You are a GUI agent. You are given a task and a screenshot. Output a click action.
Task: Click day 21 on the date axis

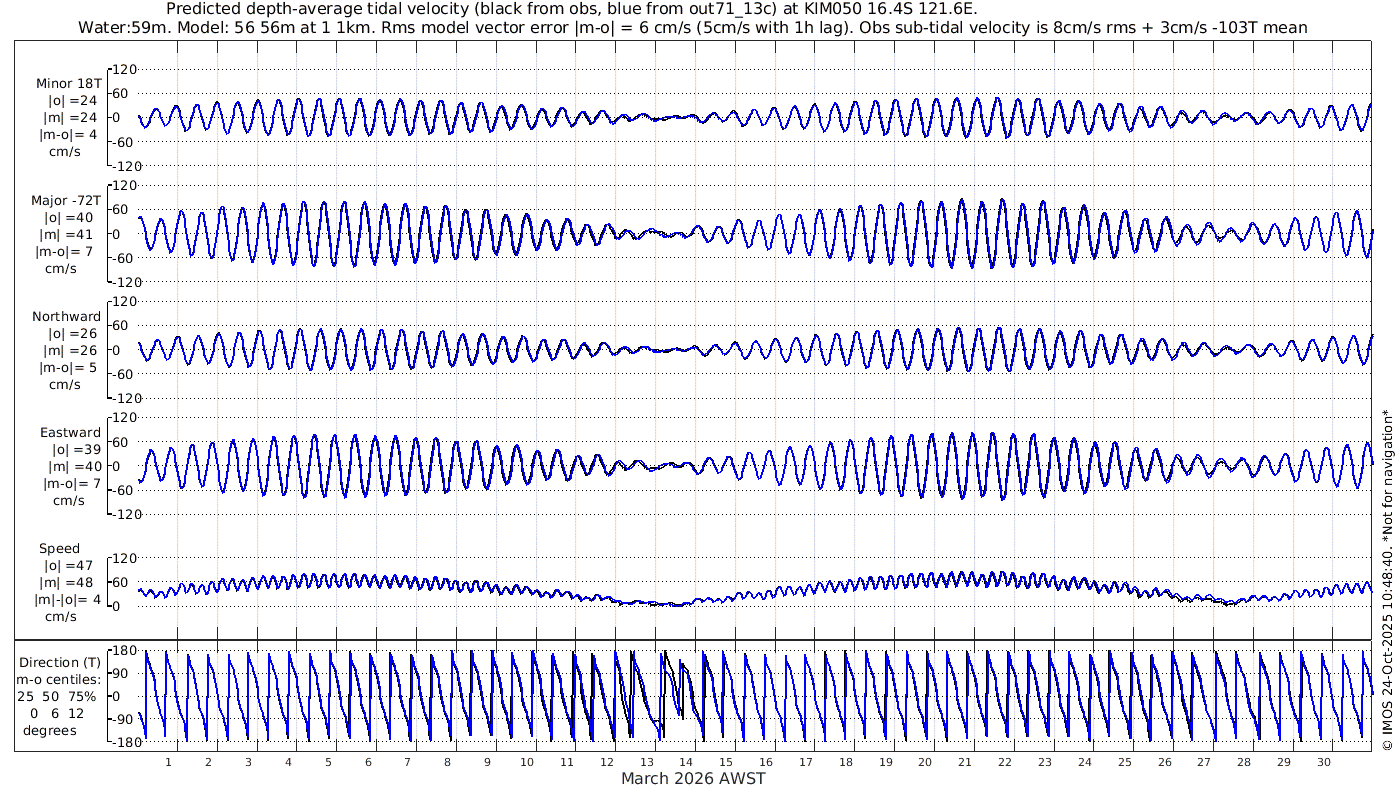pos(965,762)
